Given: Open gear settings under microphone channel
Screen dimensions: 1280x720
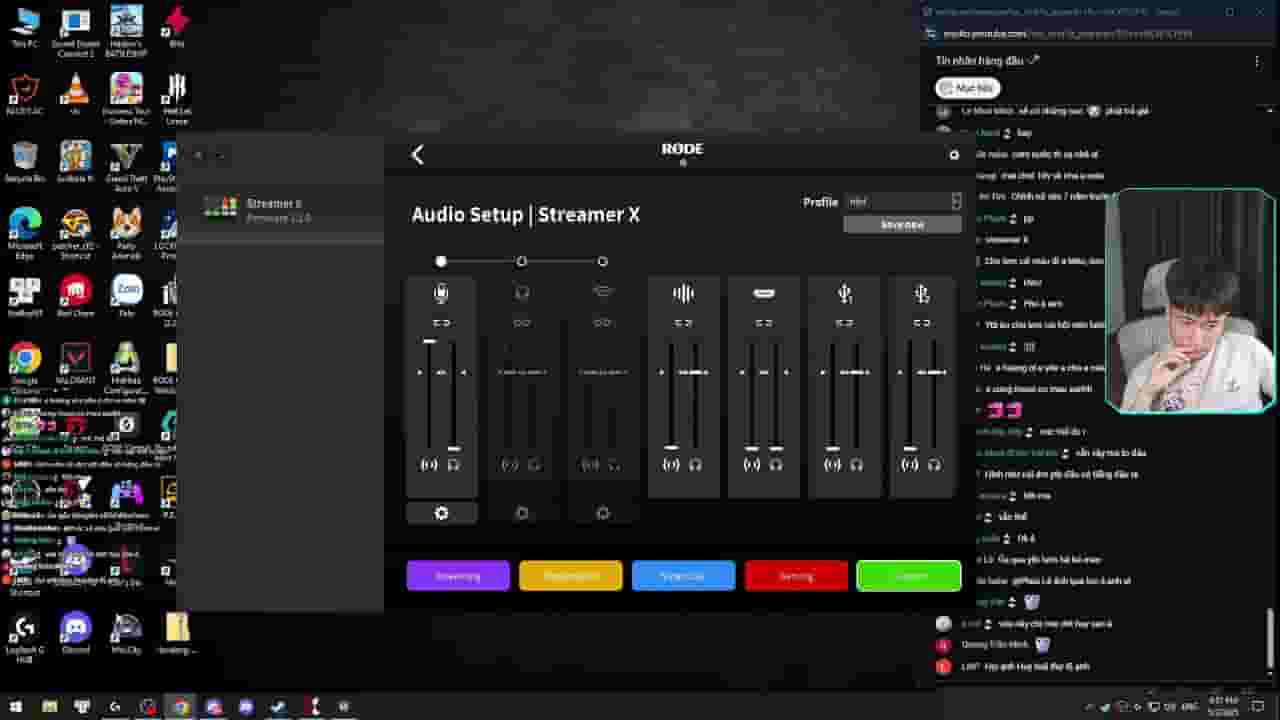Looking at the screenshot, I should click(x=442, y=513).
